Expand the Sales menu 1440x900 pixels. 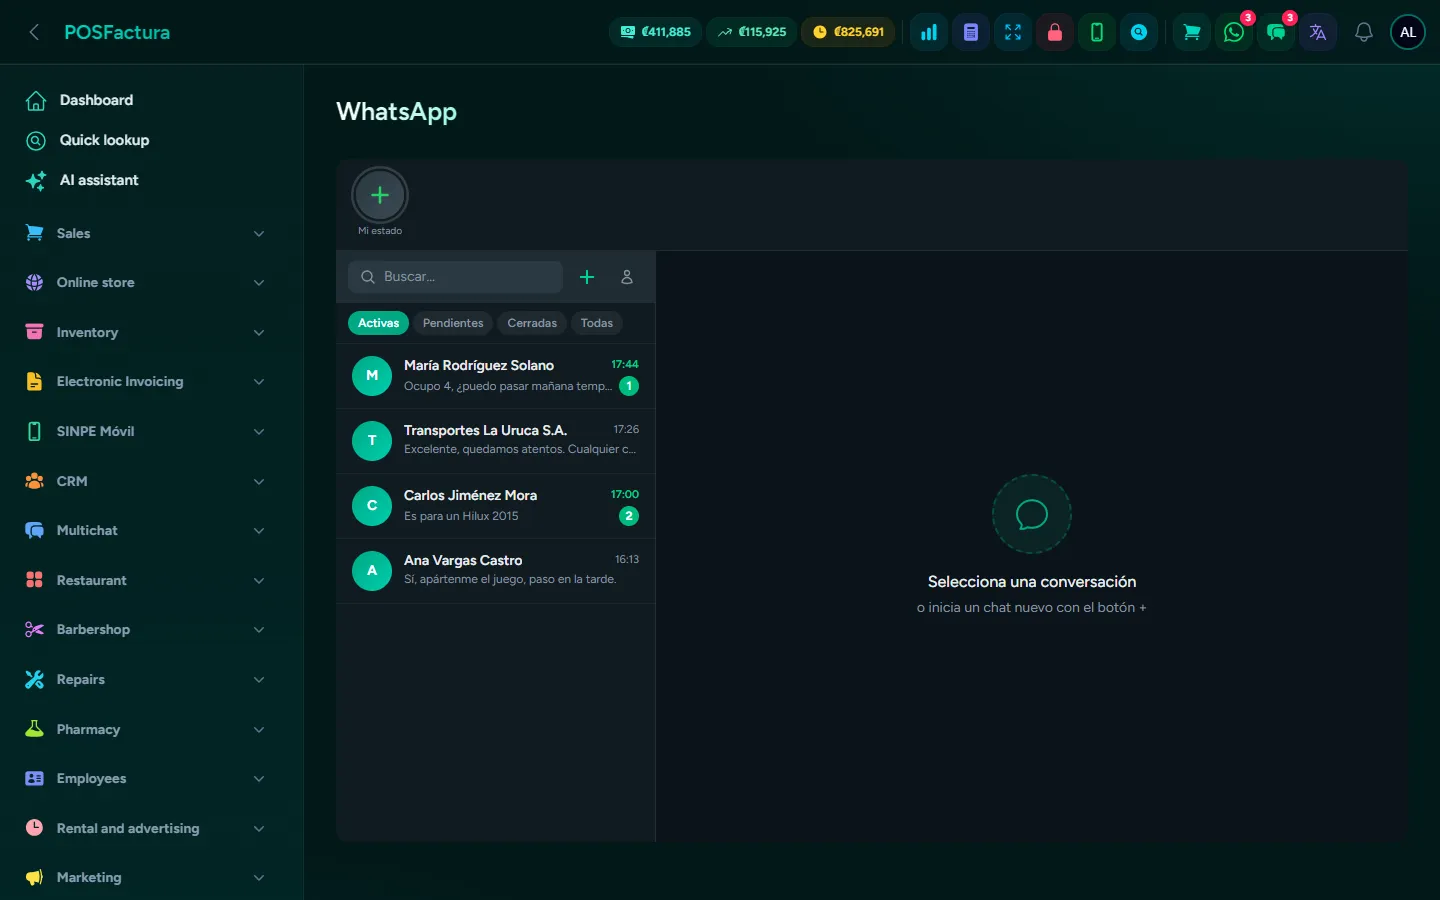(x=146, y=233)
